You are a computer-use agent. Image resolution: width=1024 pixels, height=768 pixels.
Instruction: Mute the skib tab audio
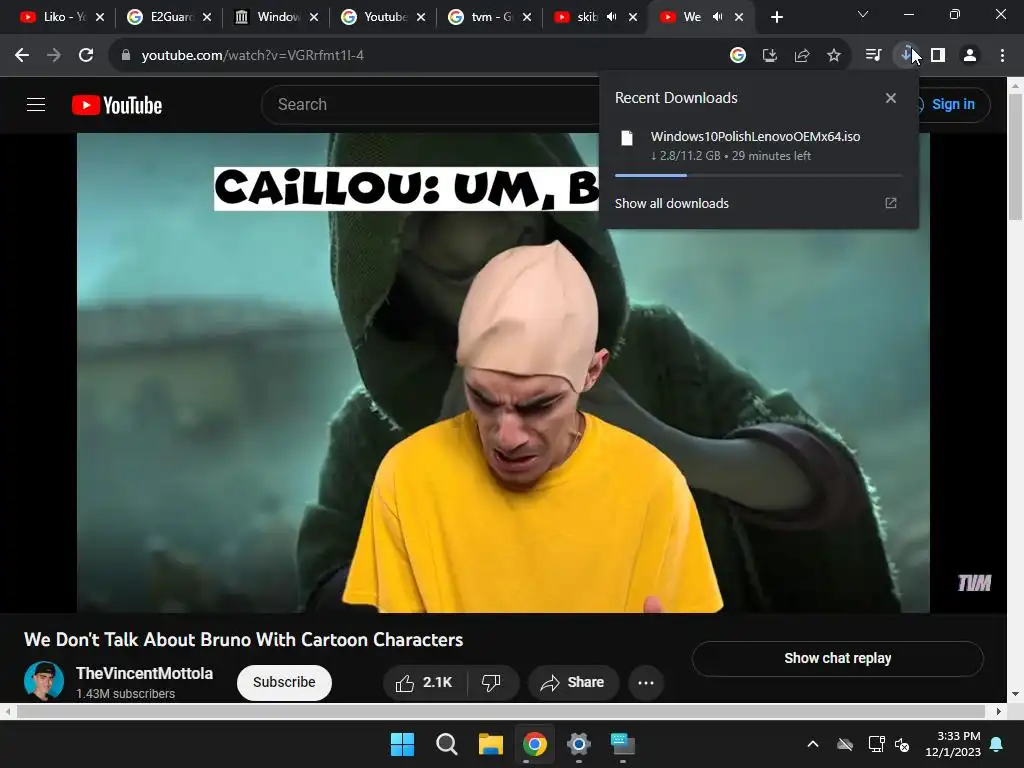[611, 17]
